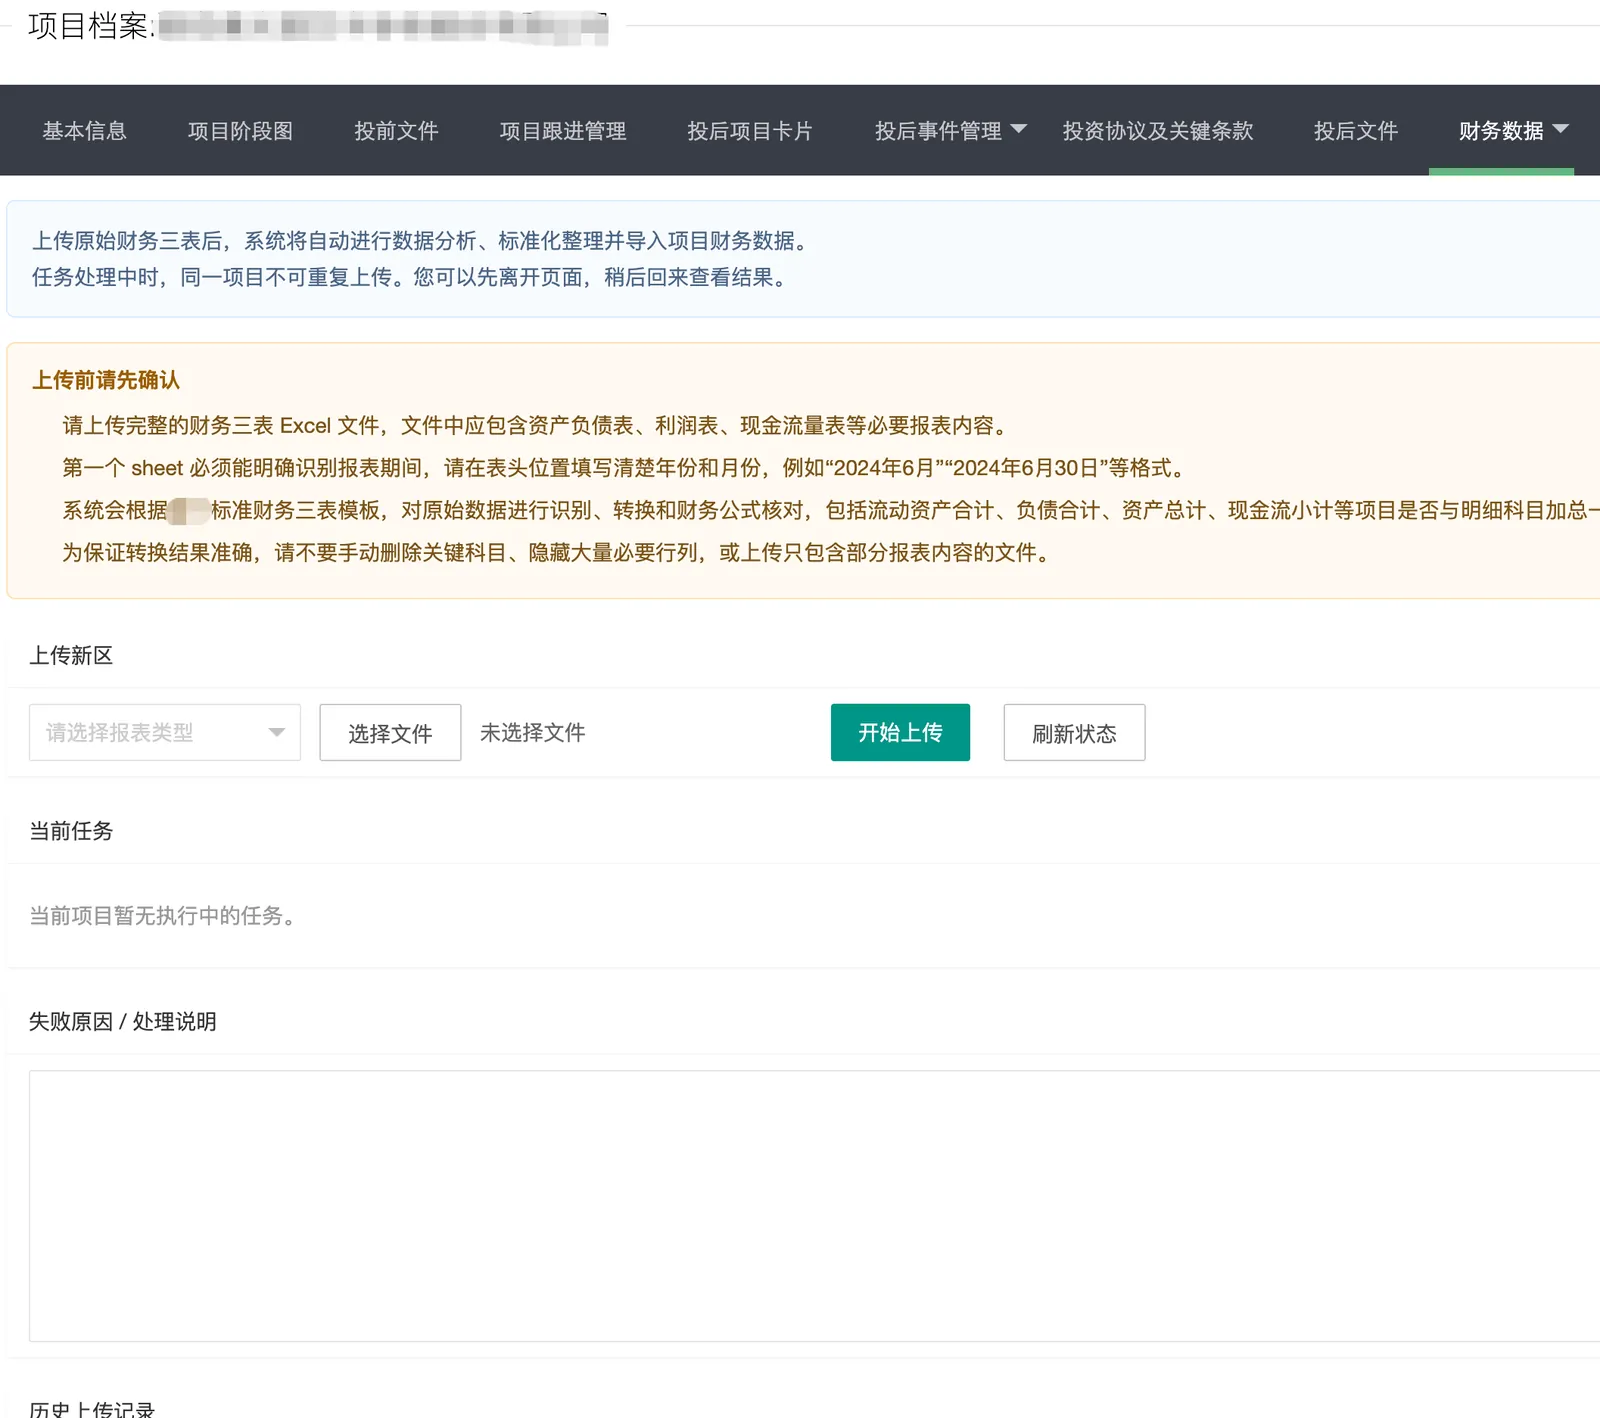
Task: Focus the 失败原因 / 处理说明 text area
Action: coord(814,1206)
